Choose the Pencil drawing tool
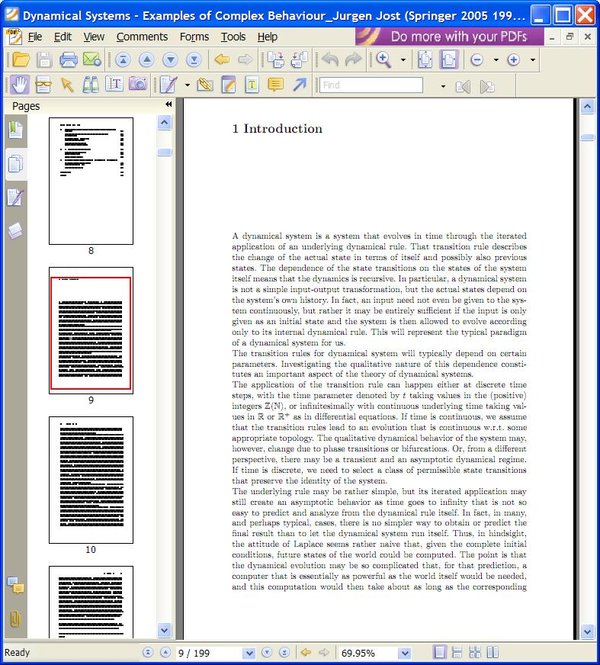The width and height of the screenshot is (600, 665). [168, 85]
